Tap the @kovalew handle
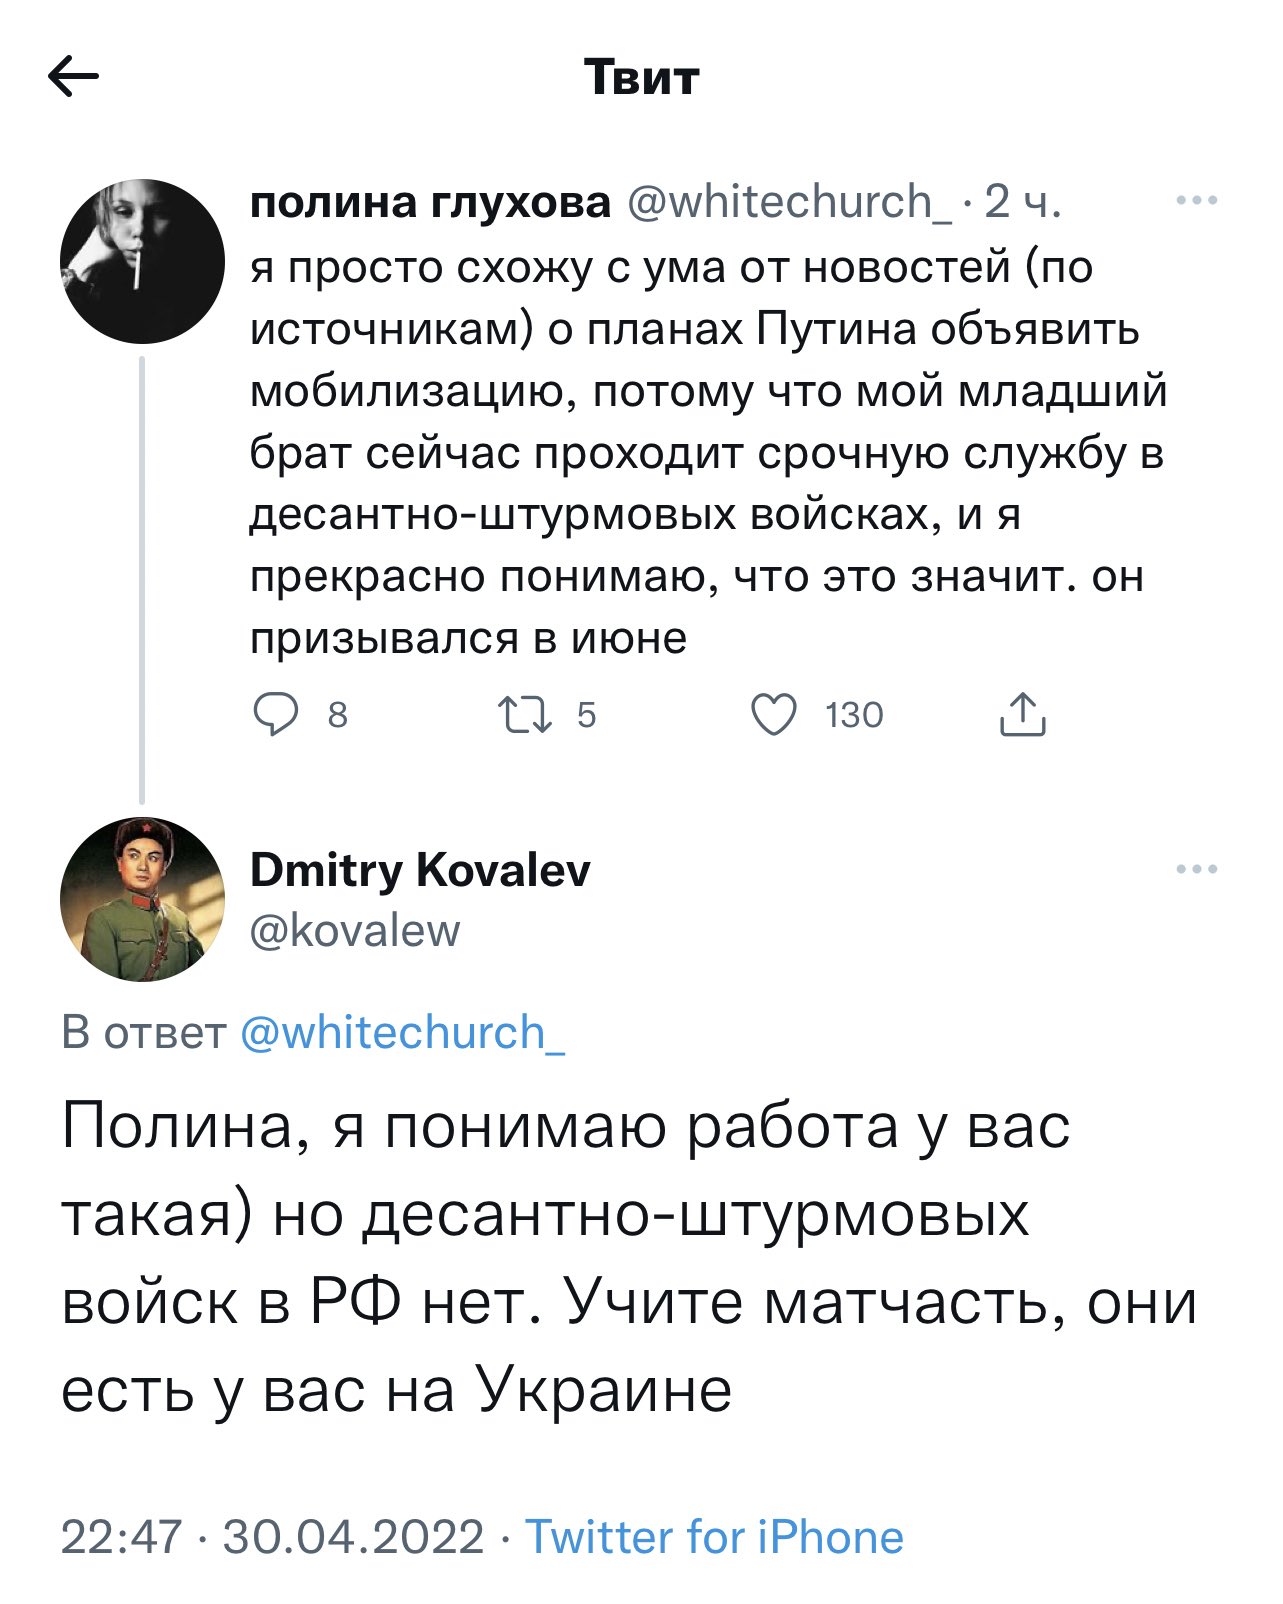The image size is (1283, 1604). point(355,931)
